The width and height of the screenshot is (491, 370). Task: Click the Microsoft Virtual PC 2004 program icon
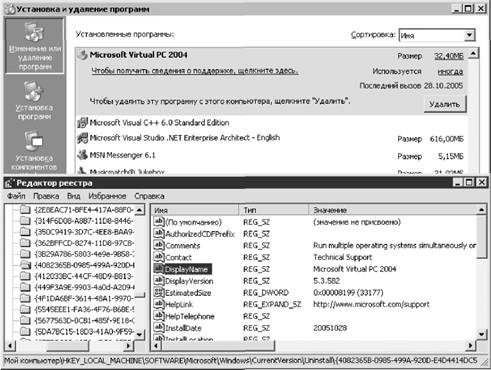point(82,55)
